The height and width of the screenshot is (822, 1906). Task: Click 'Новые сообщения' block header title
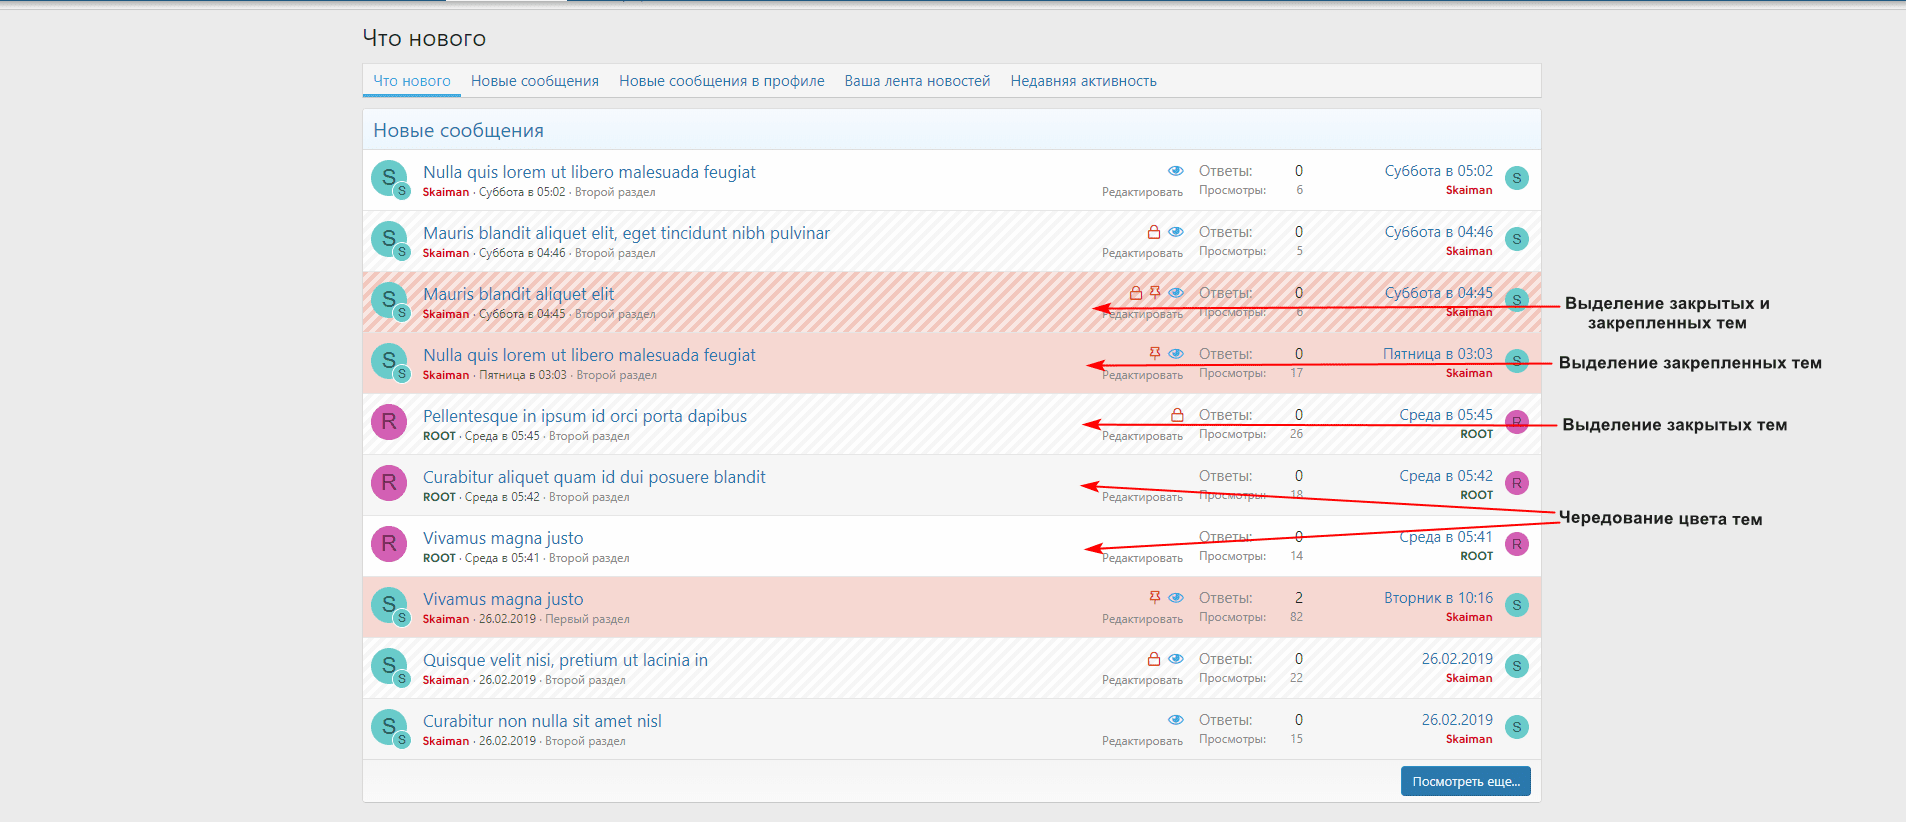pyautogui.click(x=458, y=131)
